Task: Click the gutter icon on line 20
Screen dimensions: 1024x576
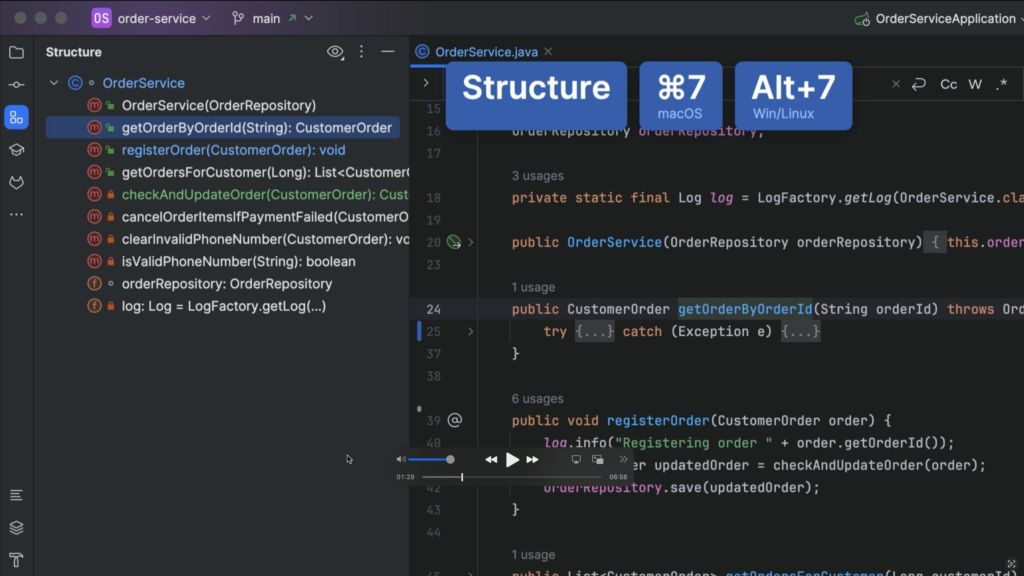Action: (x=453, y=242)
